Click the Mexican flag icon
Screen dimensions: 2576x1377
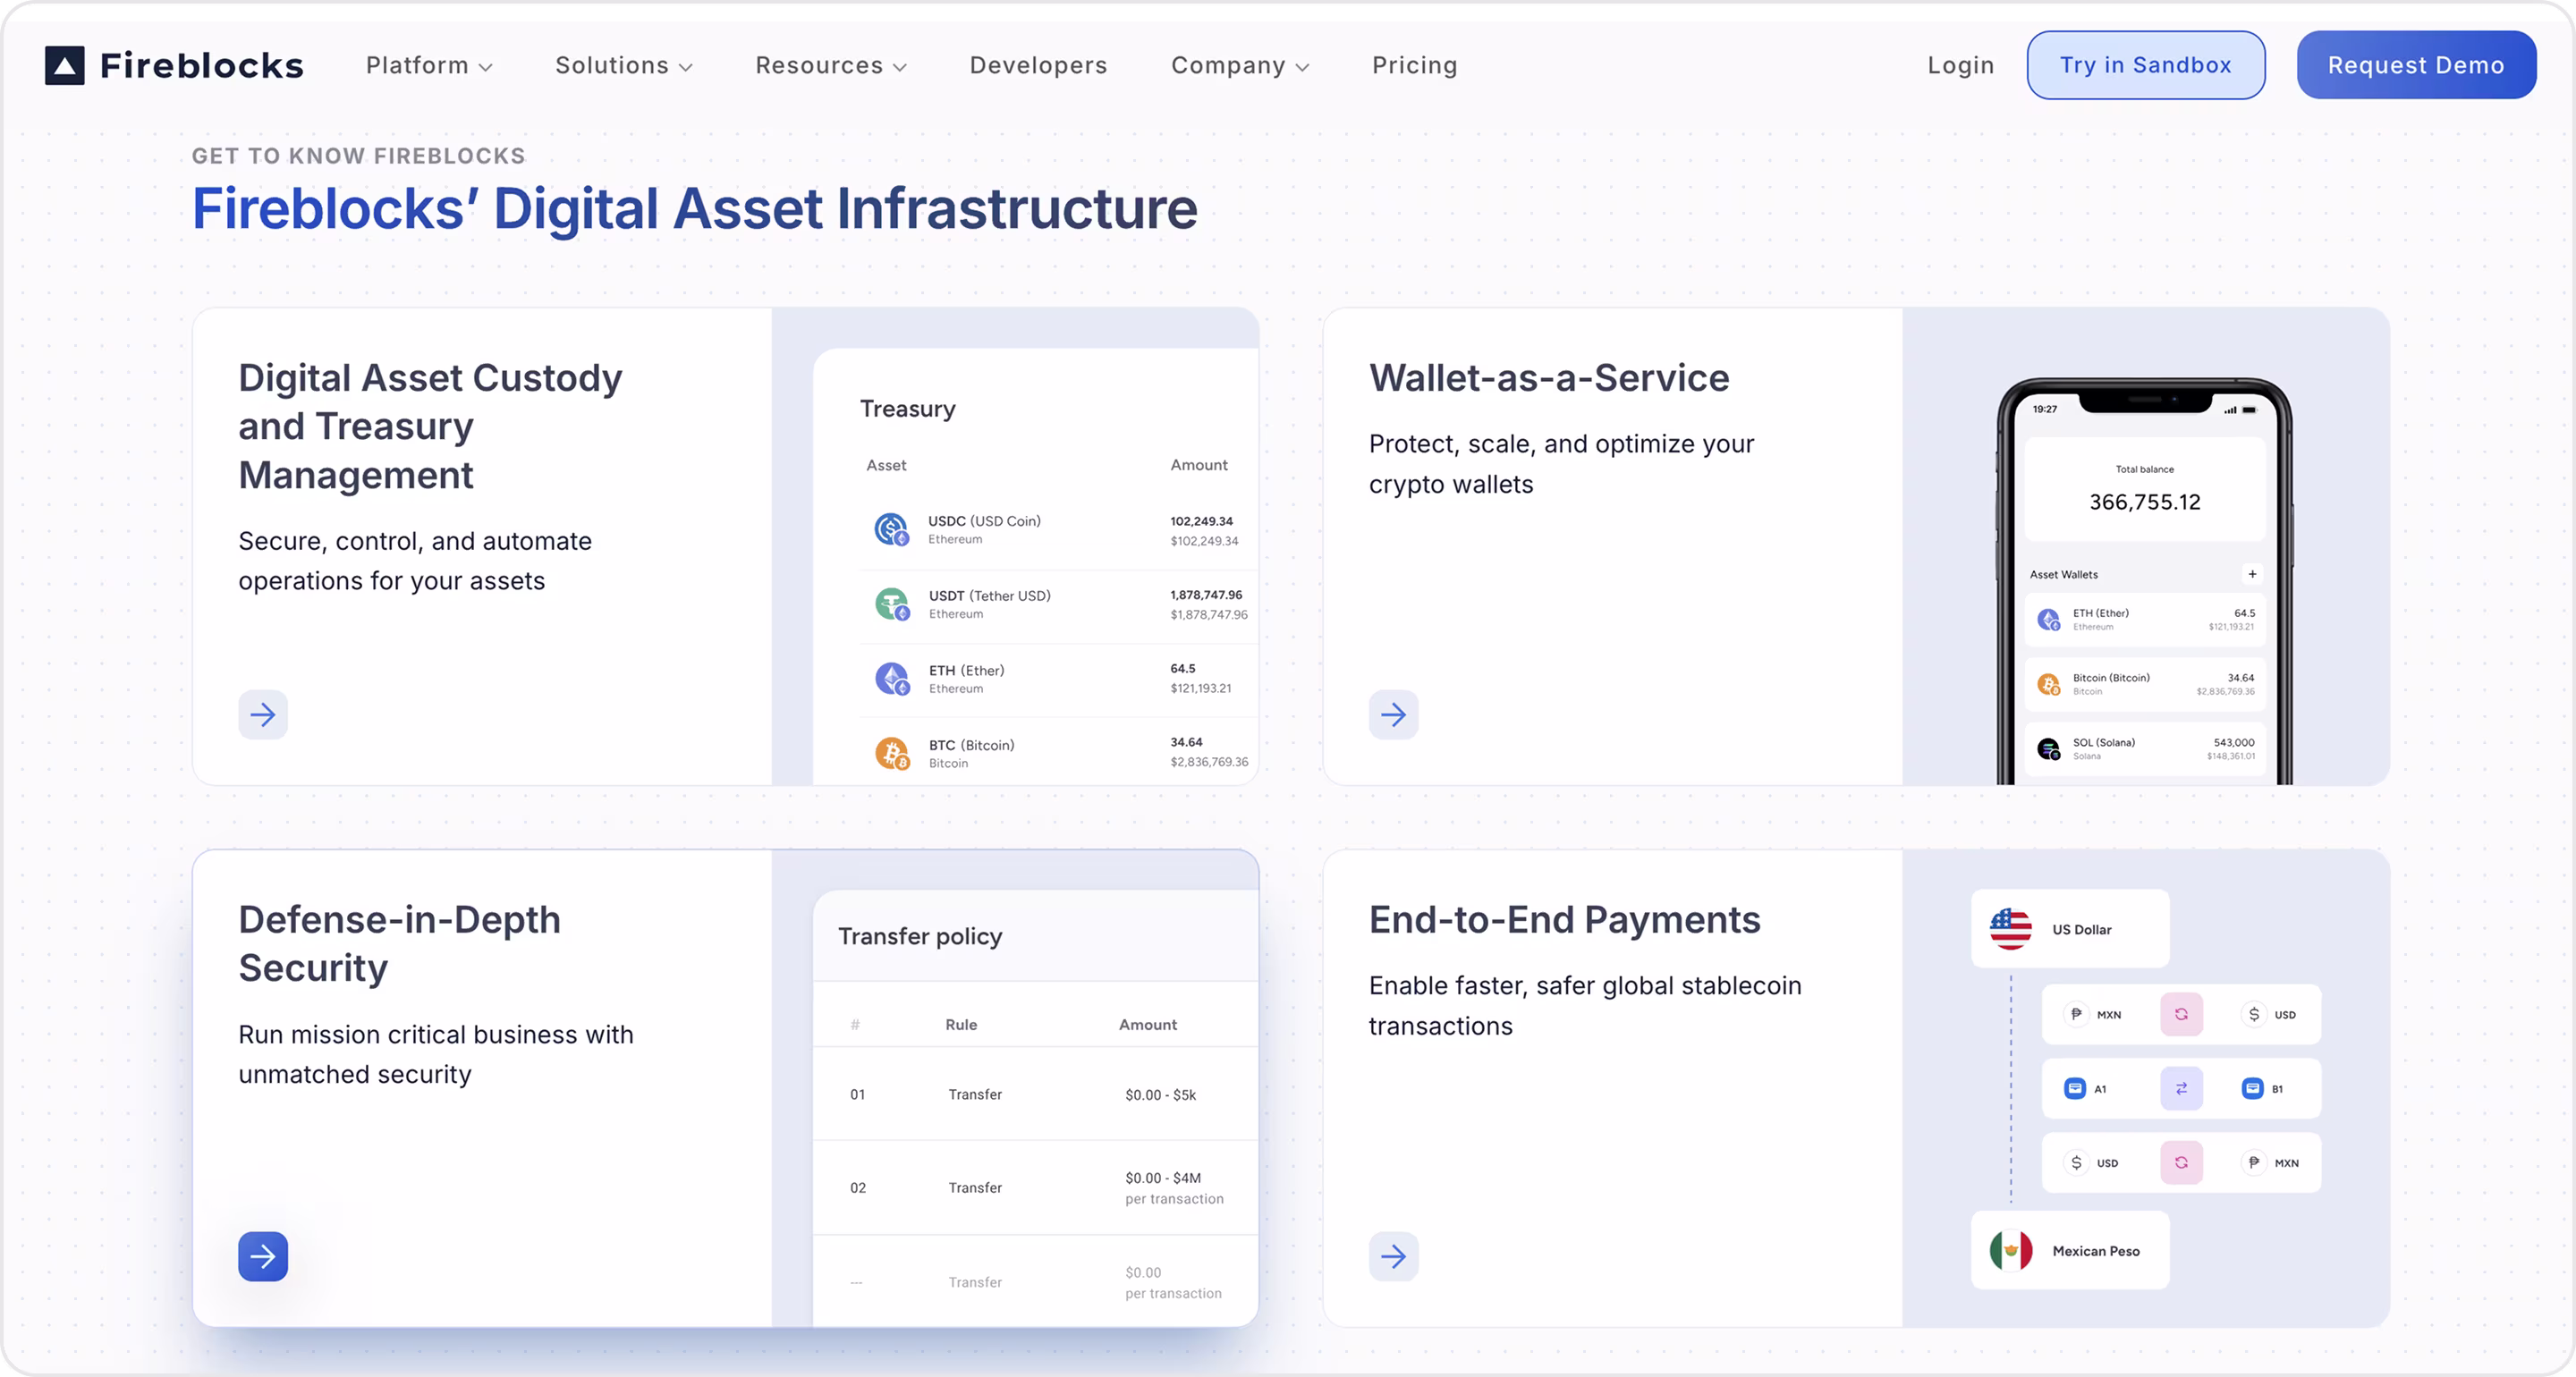(2010, 1250)
